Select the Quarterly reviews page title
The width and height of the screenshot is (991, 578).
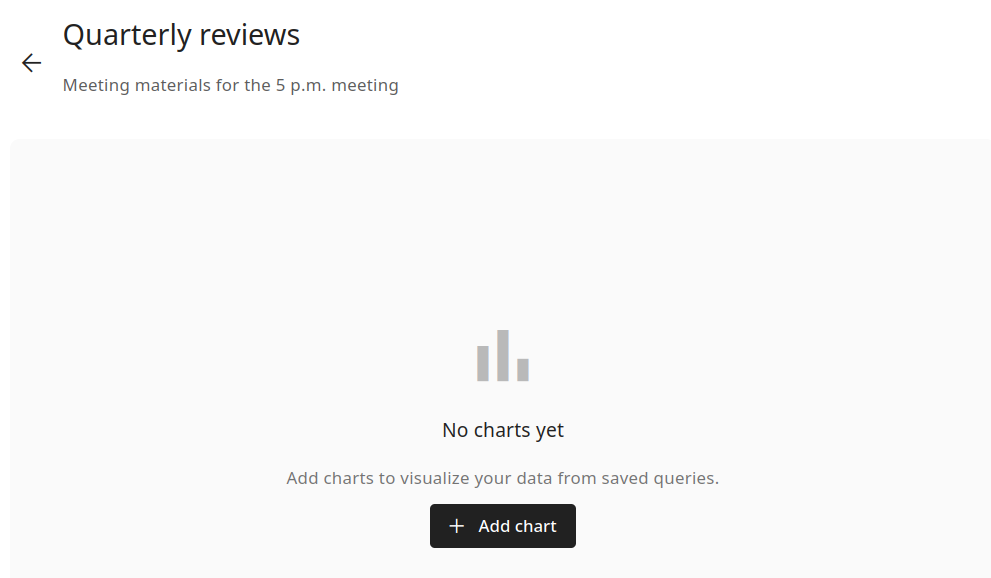[181, 35]
